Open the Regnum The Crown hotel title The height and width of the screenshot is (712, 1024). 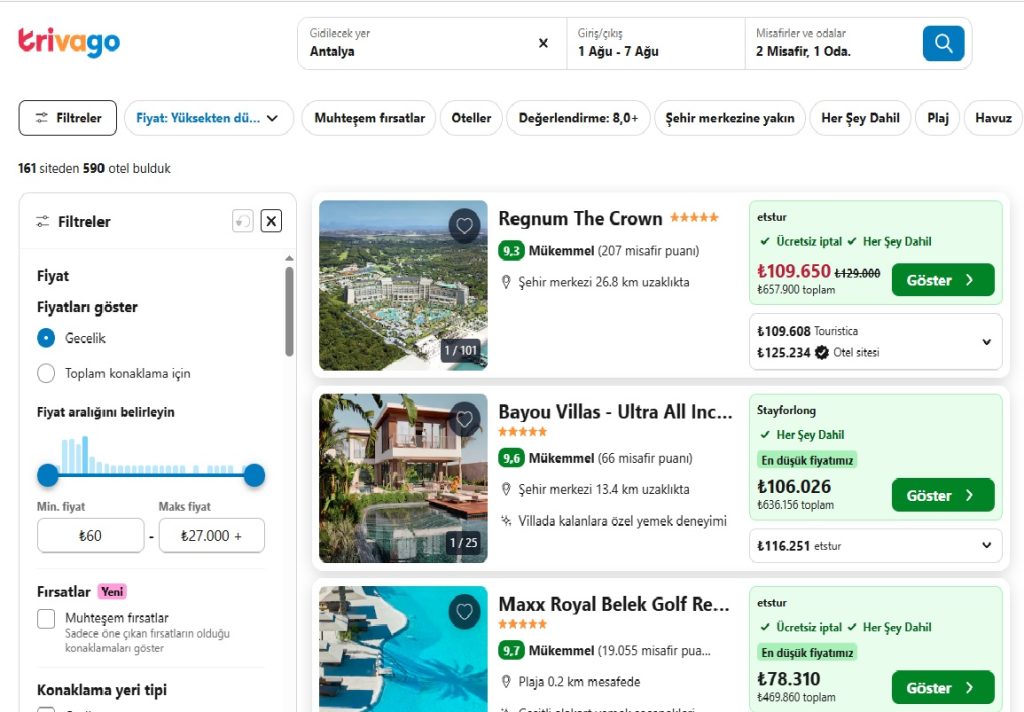pyautogui.click(x=580, y=219)
